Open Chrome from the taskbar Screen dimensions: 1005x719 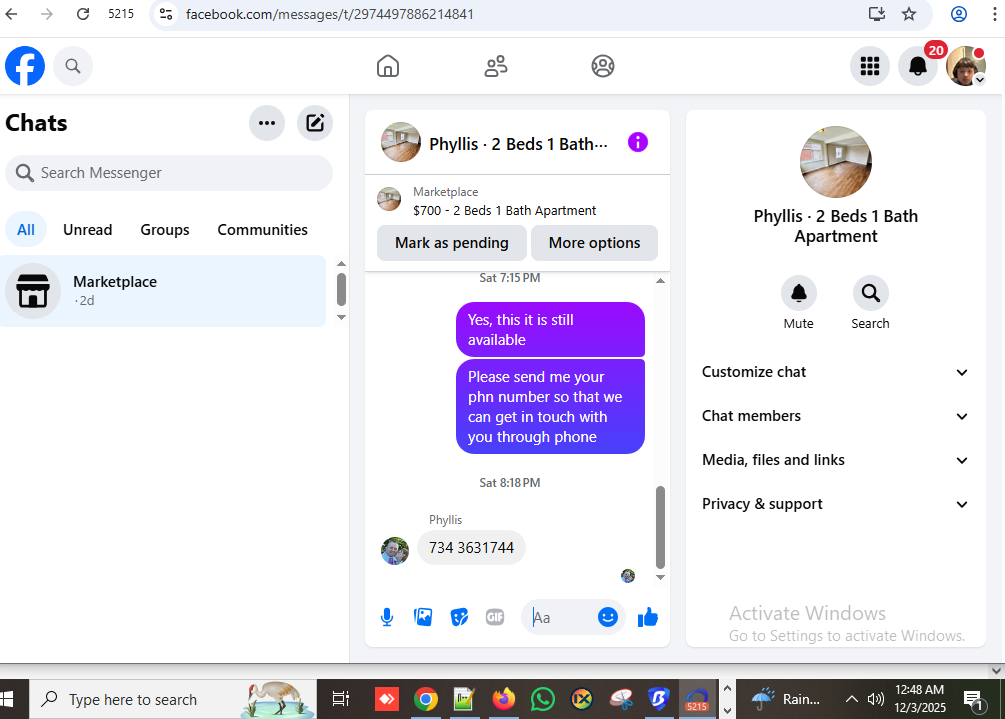pos(426,699)
